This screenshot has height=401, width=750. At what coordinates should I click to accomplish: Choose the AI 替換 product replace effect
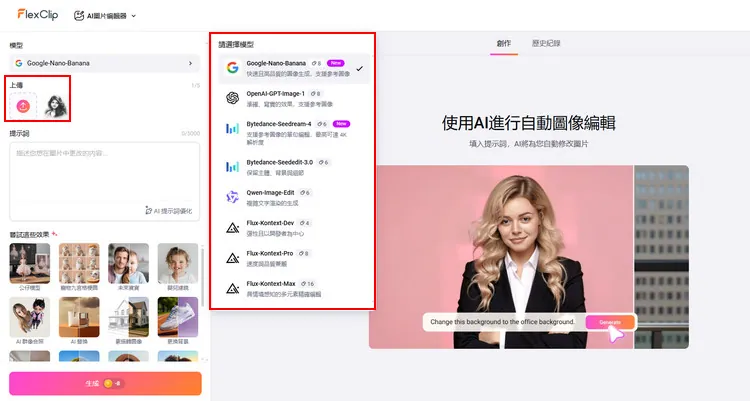[x=79, y=317]
